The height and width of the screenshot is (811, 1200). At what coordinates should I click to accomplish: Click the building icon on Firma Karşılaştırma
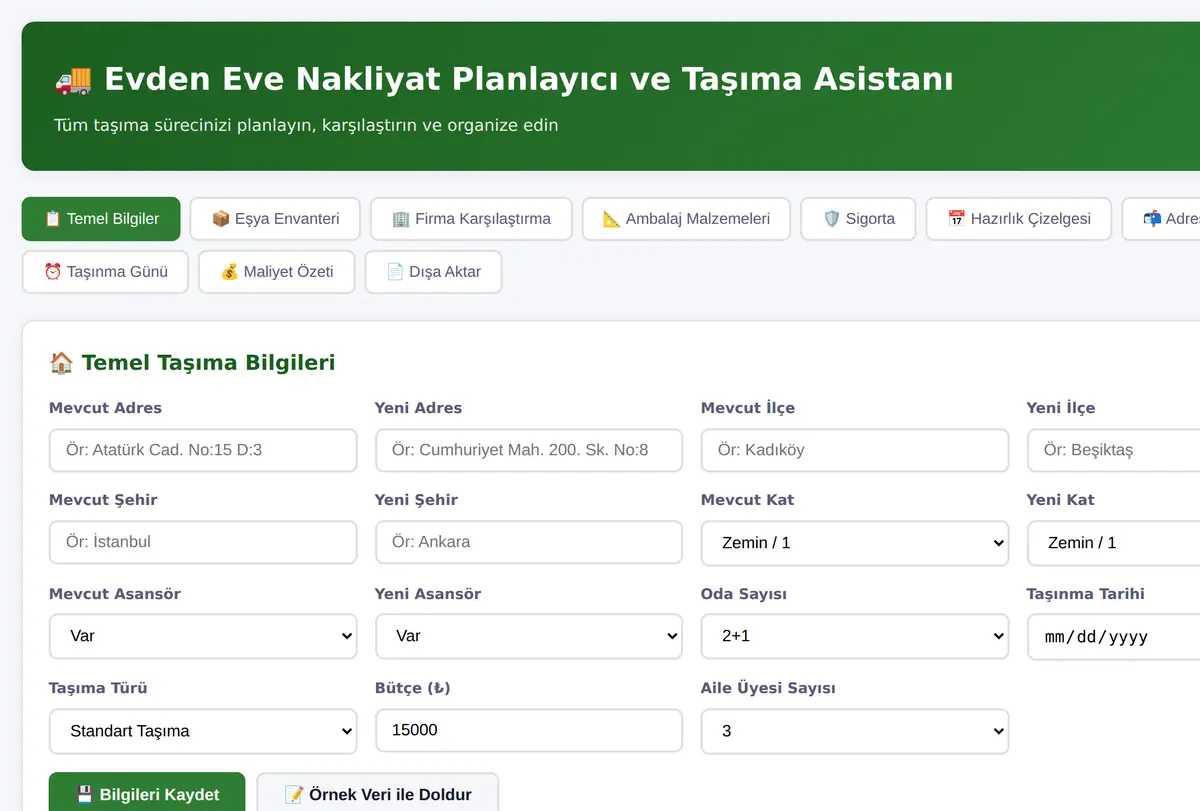tap(401, 219)
